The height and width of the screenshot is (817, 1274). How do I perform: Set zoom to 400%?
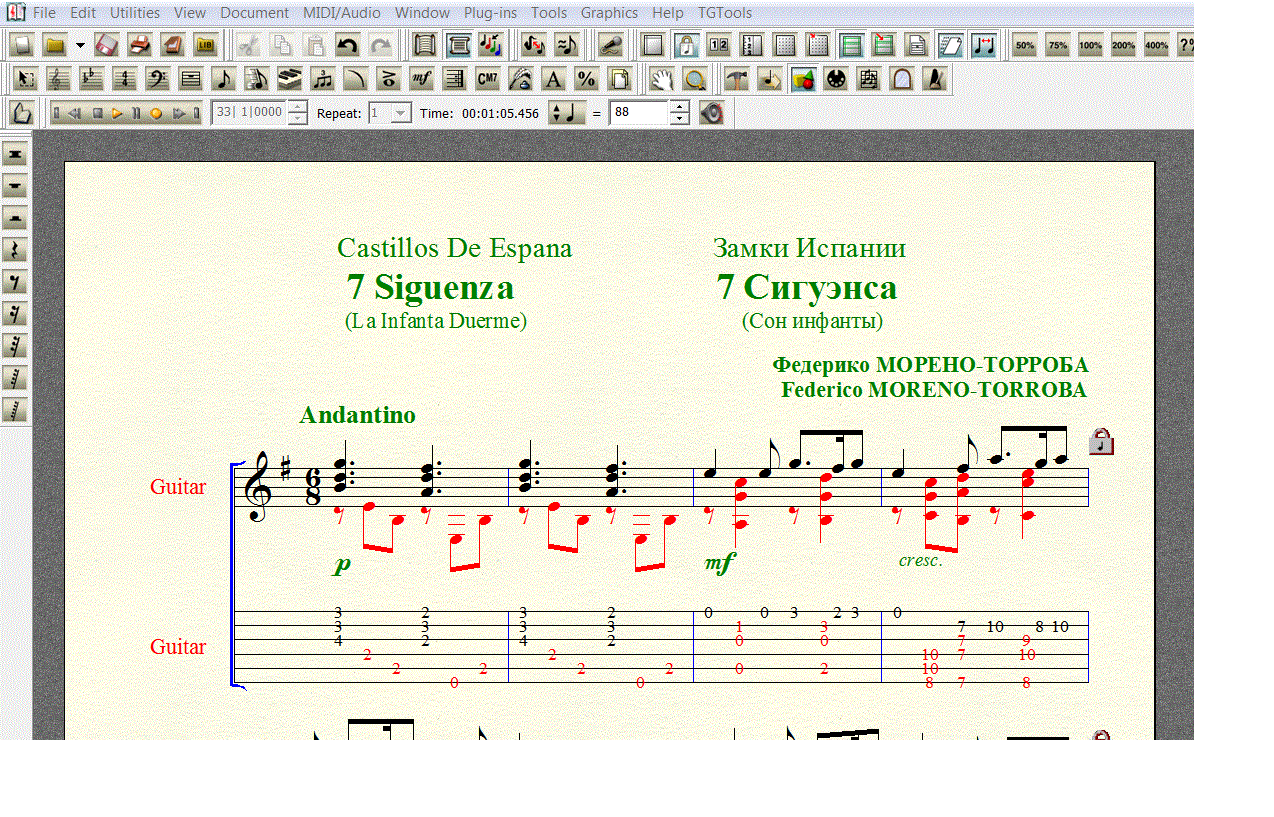1157,45
